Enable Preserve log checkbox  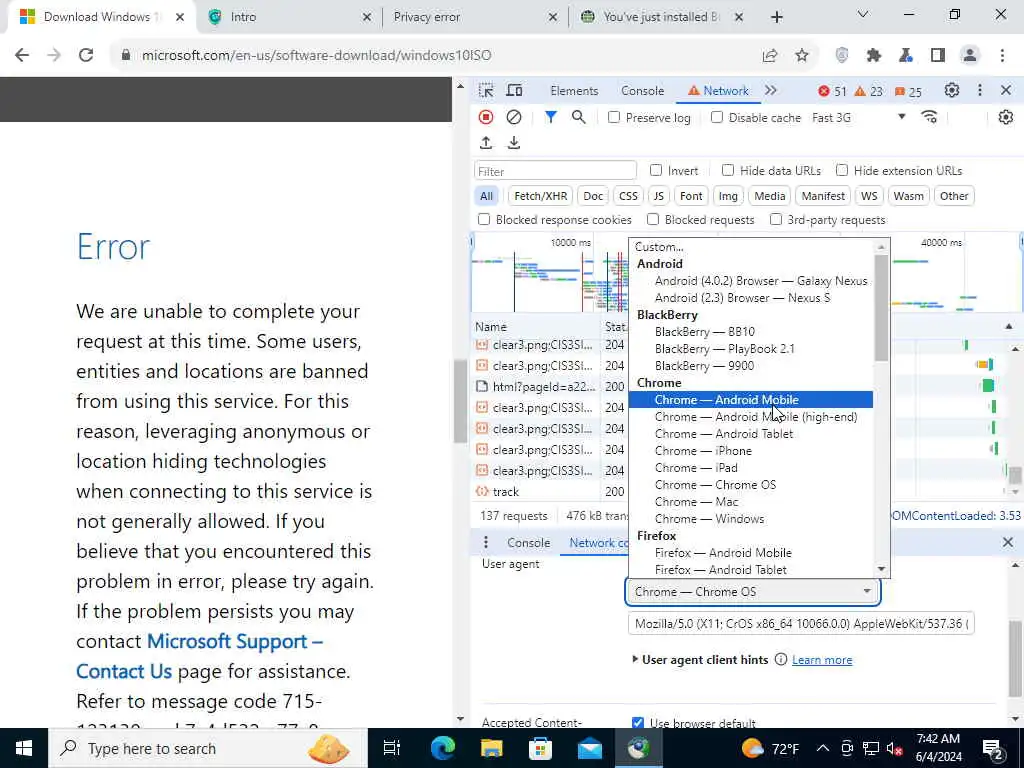pos(613,118)
